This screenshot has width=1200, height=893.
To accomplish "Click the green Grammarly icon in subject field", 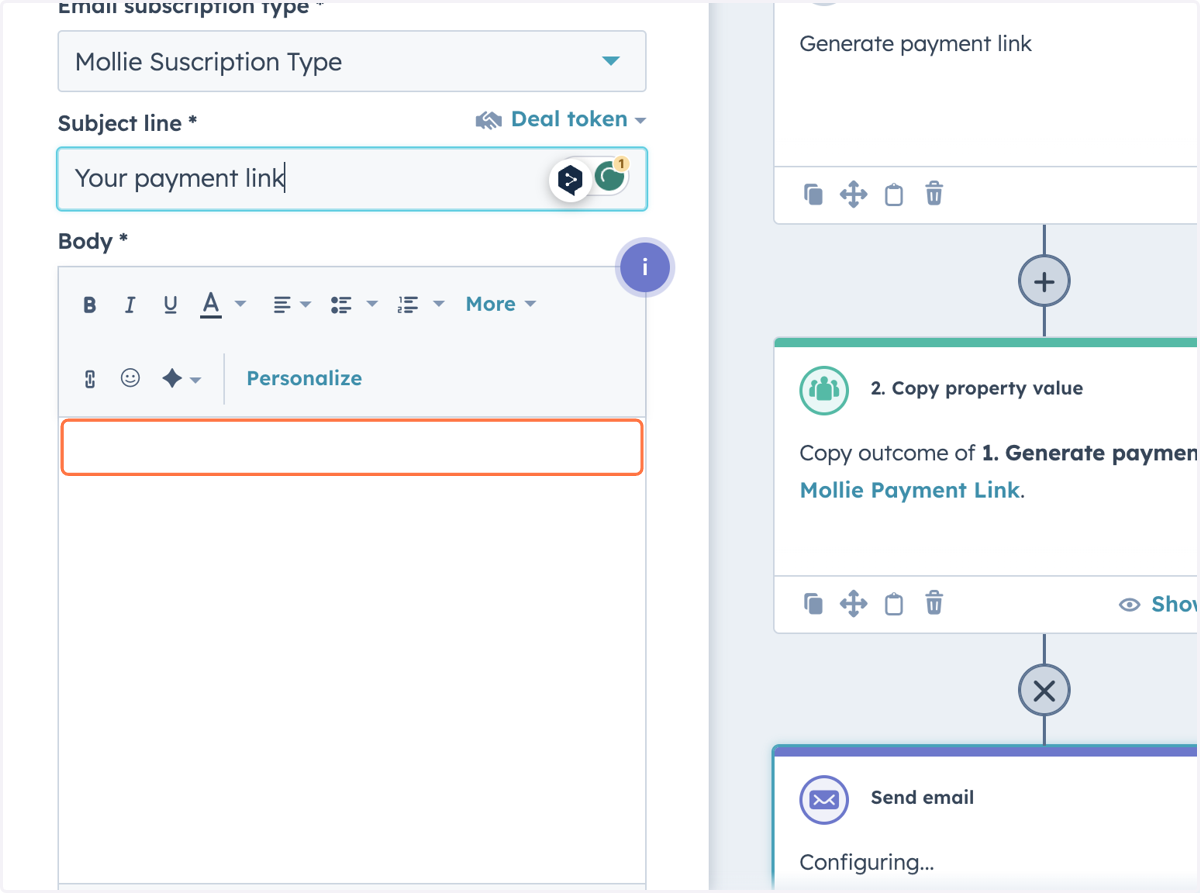I will click(x=610, y=177).
